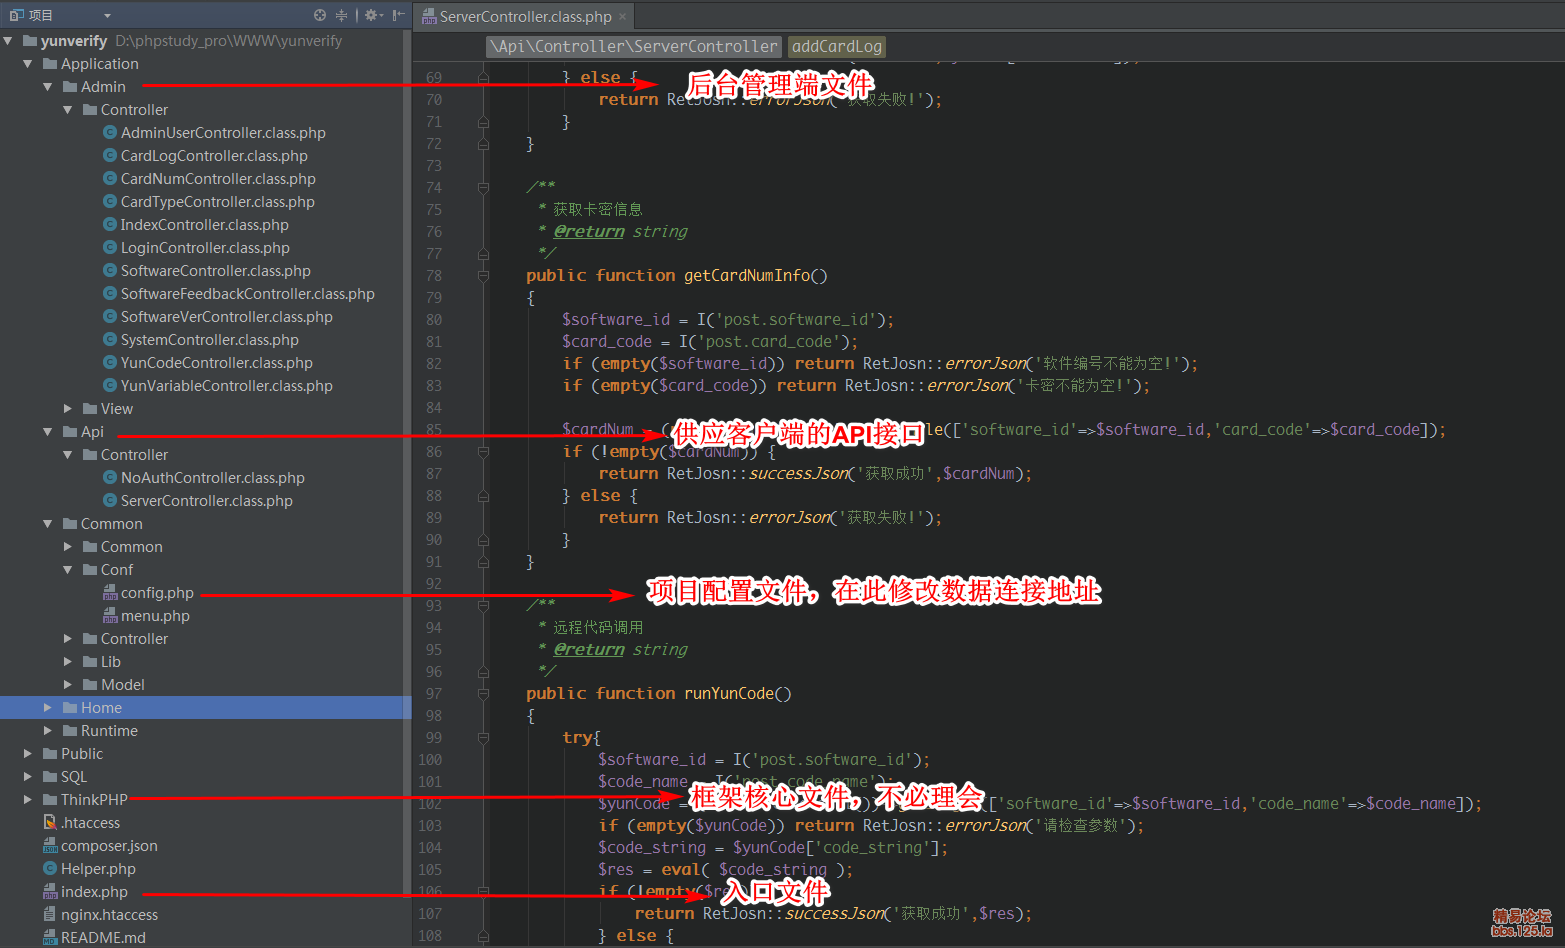Toggle code fold at getCardNumInfo function line

(484, 276)
